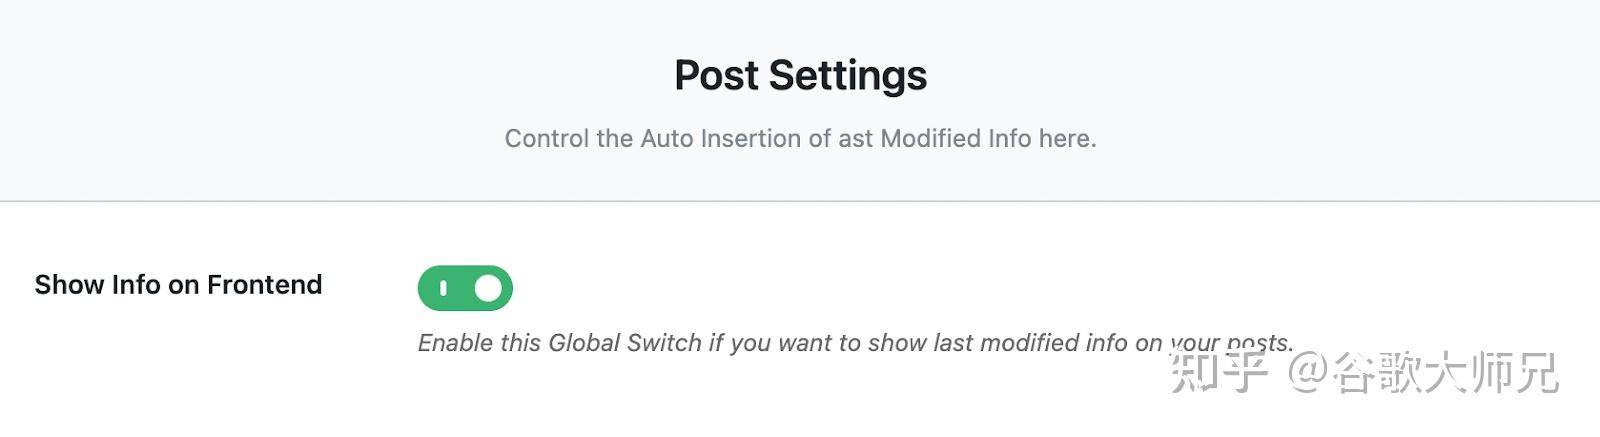Click the "Show Info on Frontend" label

point(178,285)
